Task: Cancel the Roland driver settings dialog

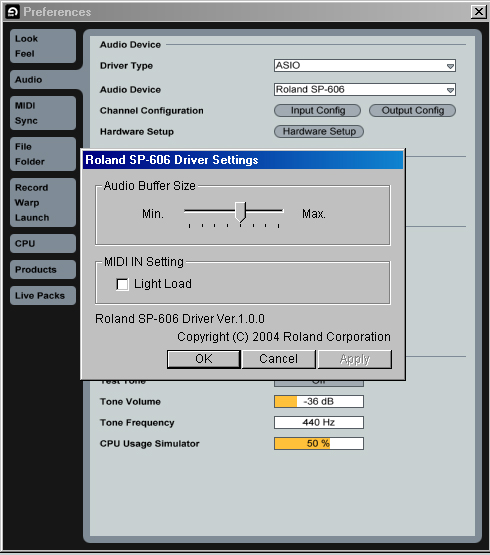Action: click(279, 359)
